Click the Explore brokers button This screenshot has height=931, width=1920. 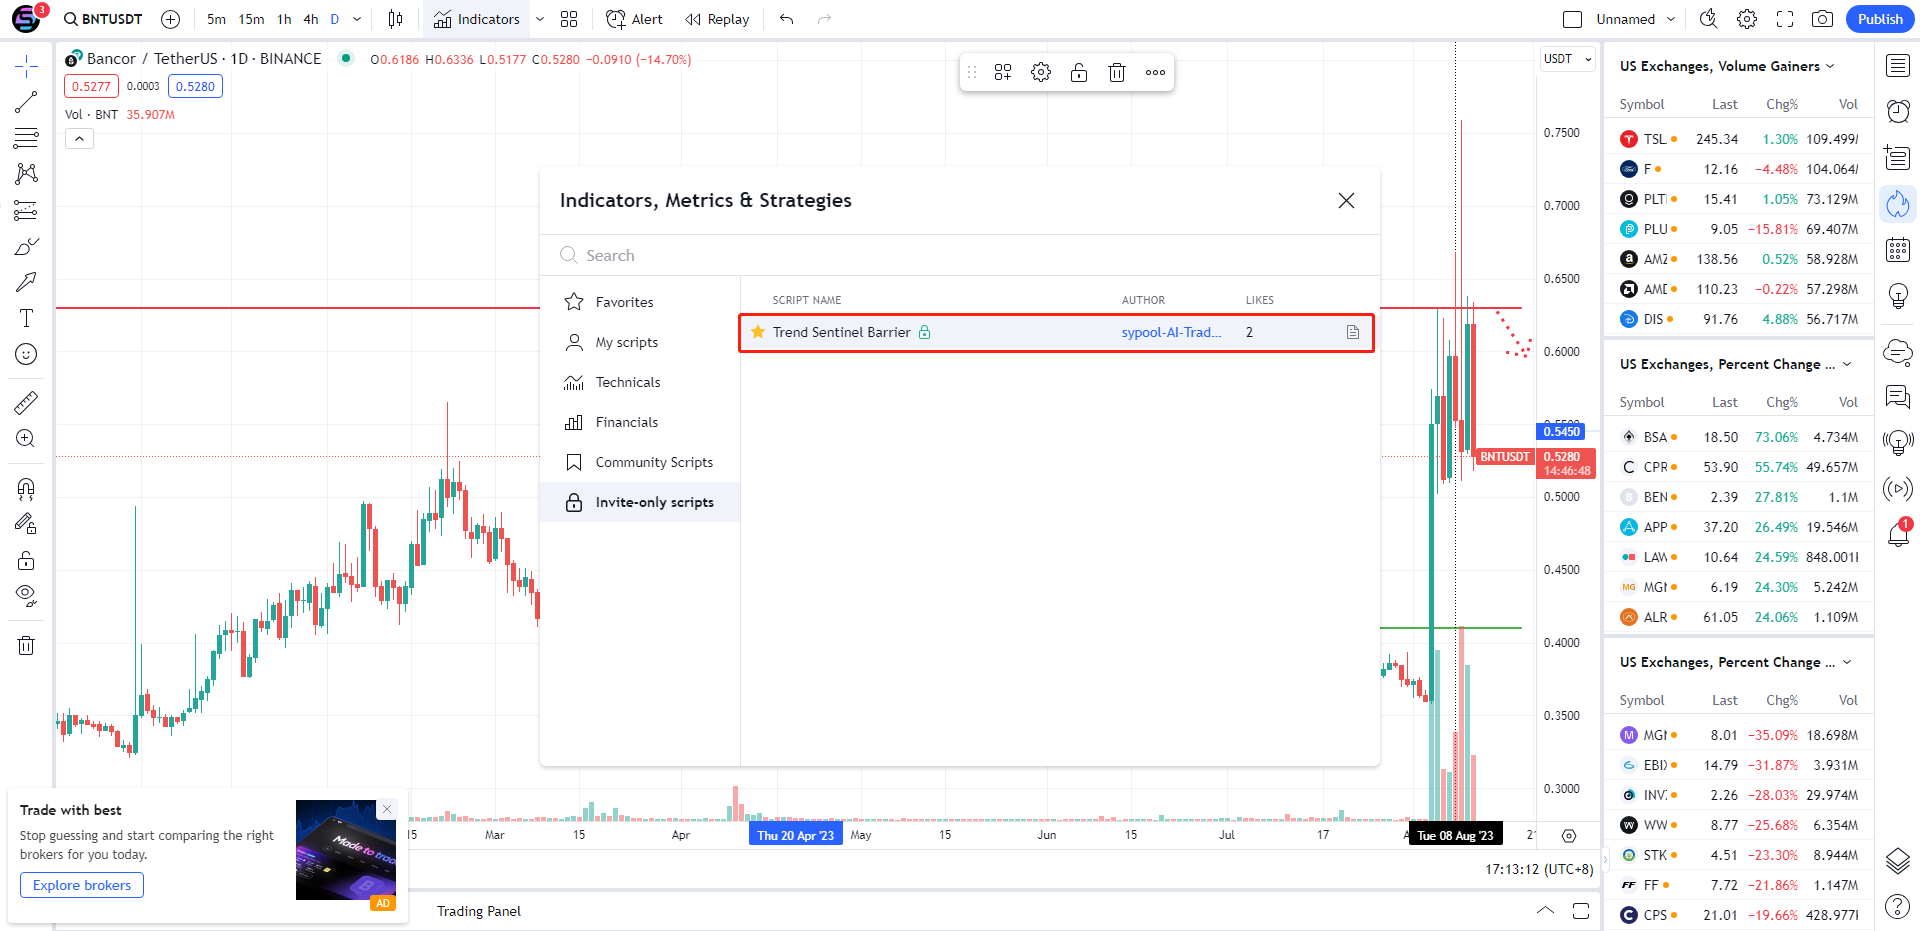tap(82, 885)
